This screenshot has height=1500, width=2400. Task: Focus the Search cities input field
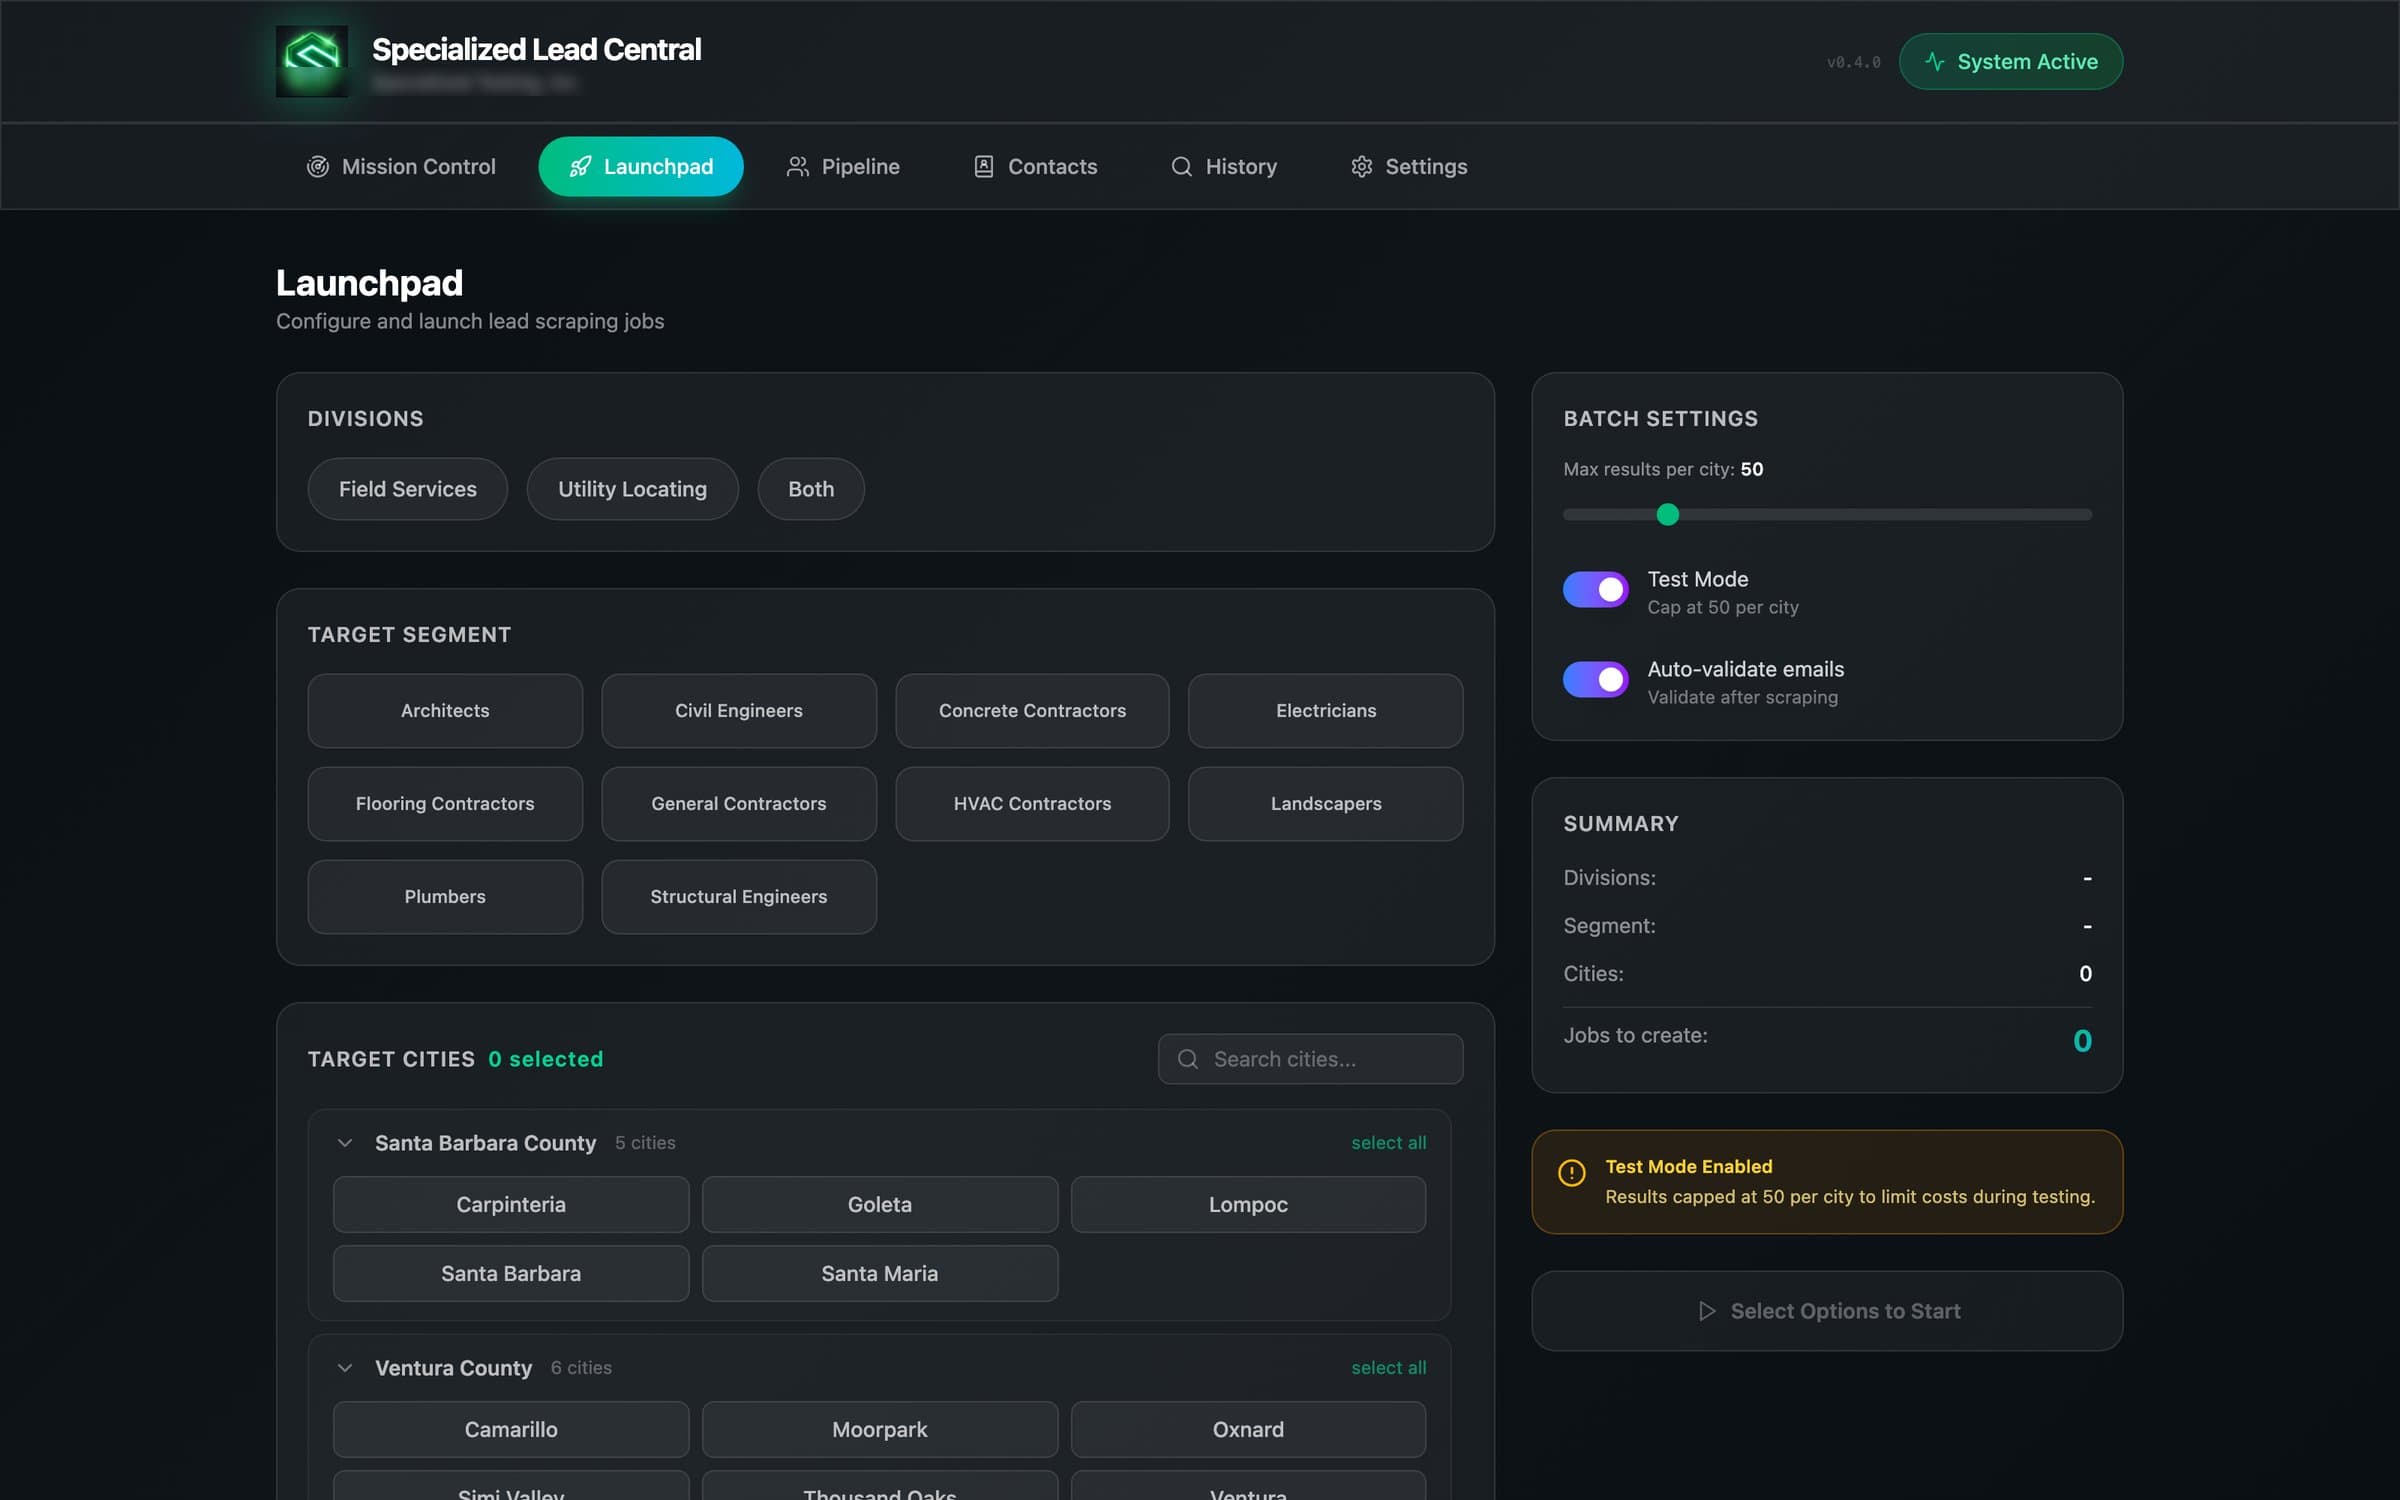tap(1311, 1059)
